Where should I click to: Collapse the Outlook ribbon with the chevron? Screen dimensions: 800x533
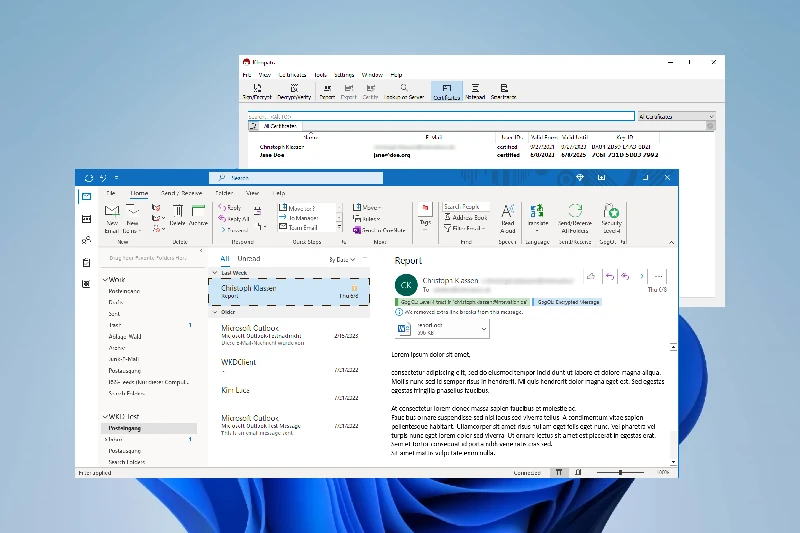(671, 242)
